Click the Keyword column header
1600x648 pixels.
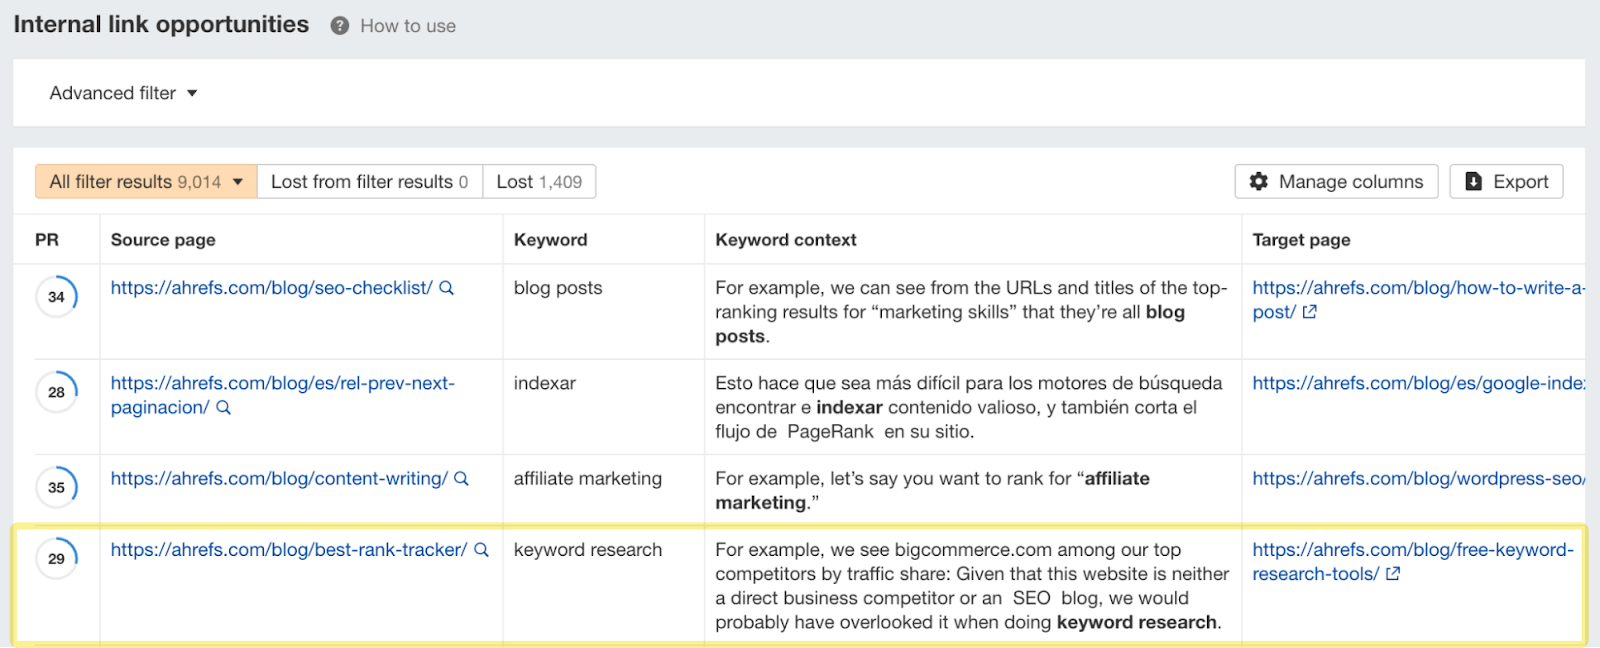(x=550, y=240)
